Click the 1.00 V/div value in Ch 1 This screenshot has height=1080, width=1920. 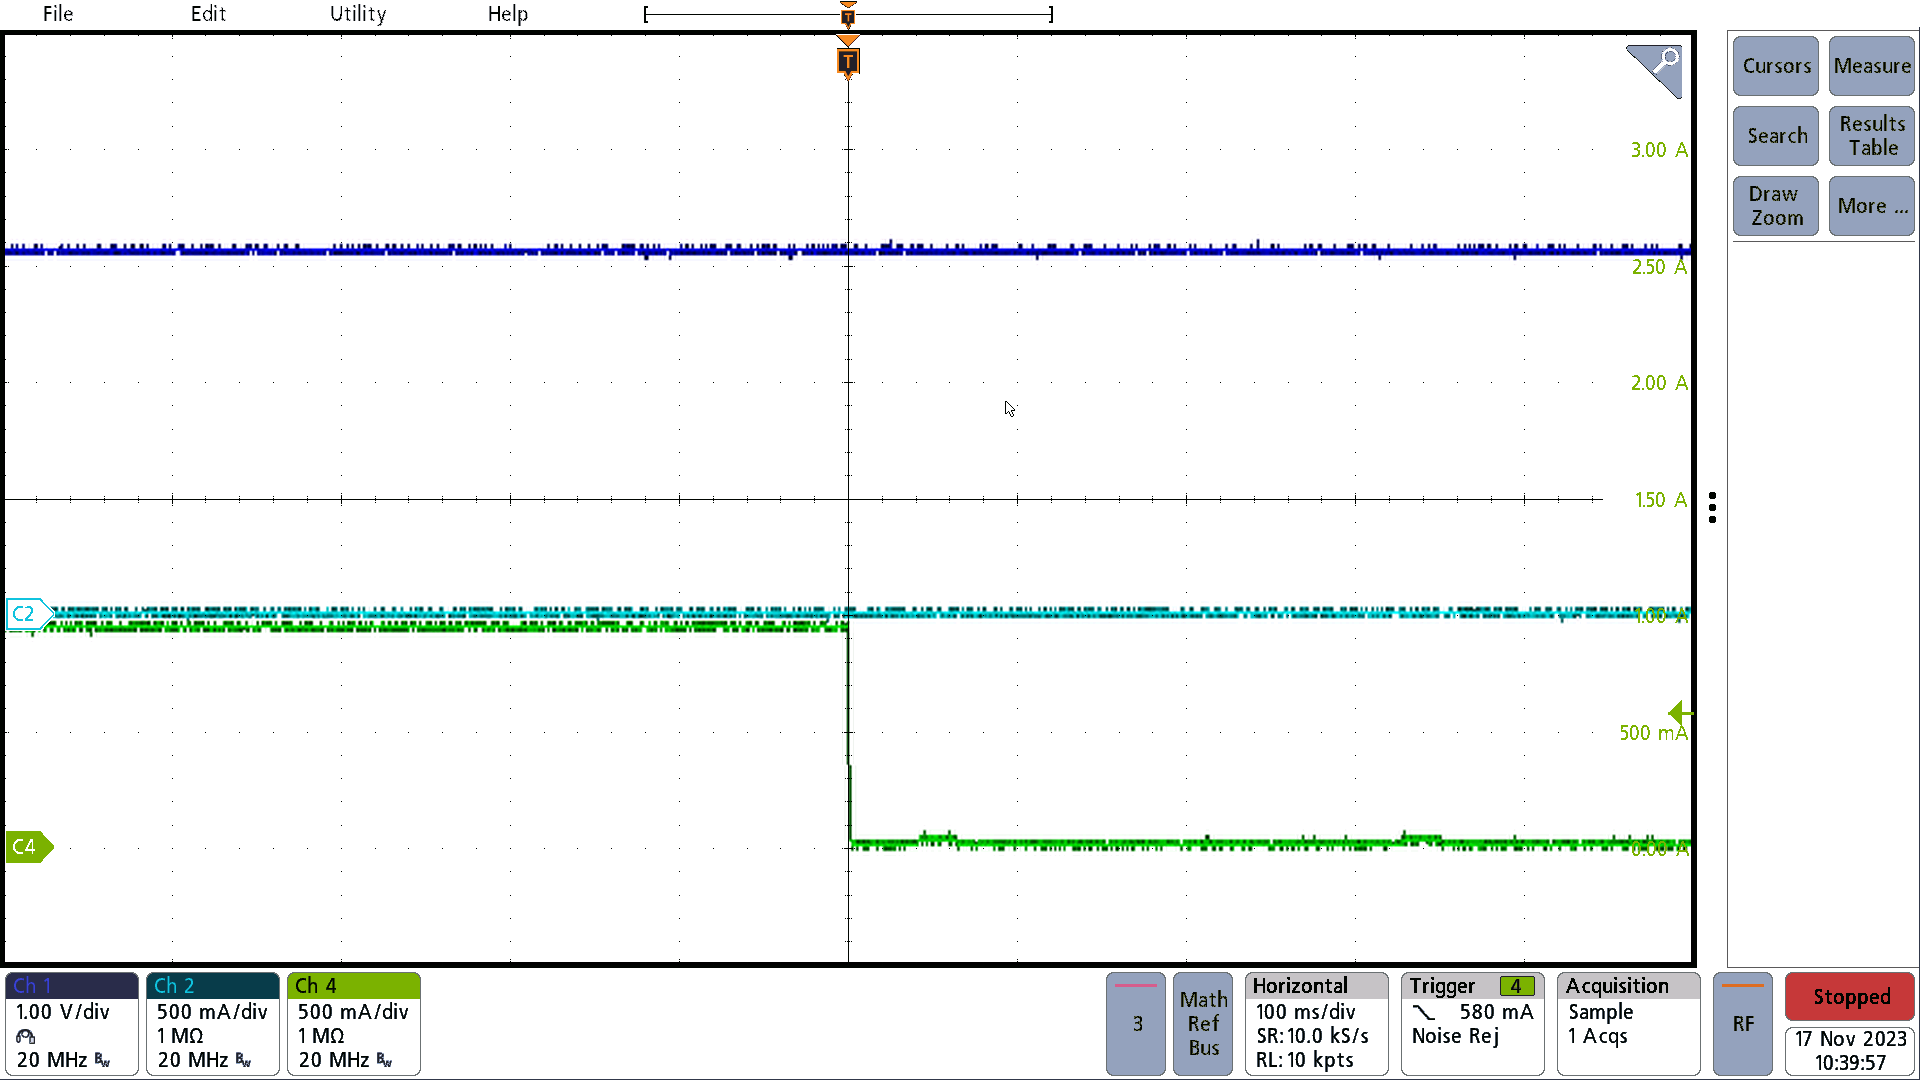(x=62, y=1012)
